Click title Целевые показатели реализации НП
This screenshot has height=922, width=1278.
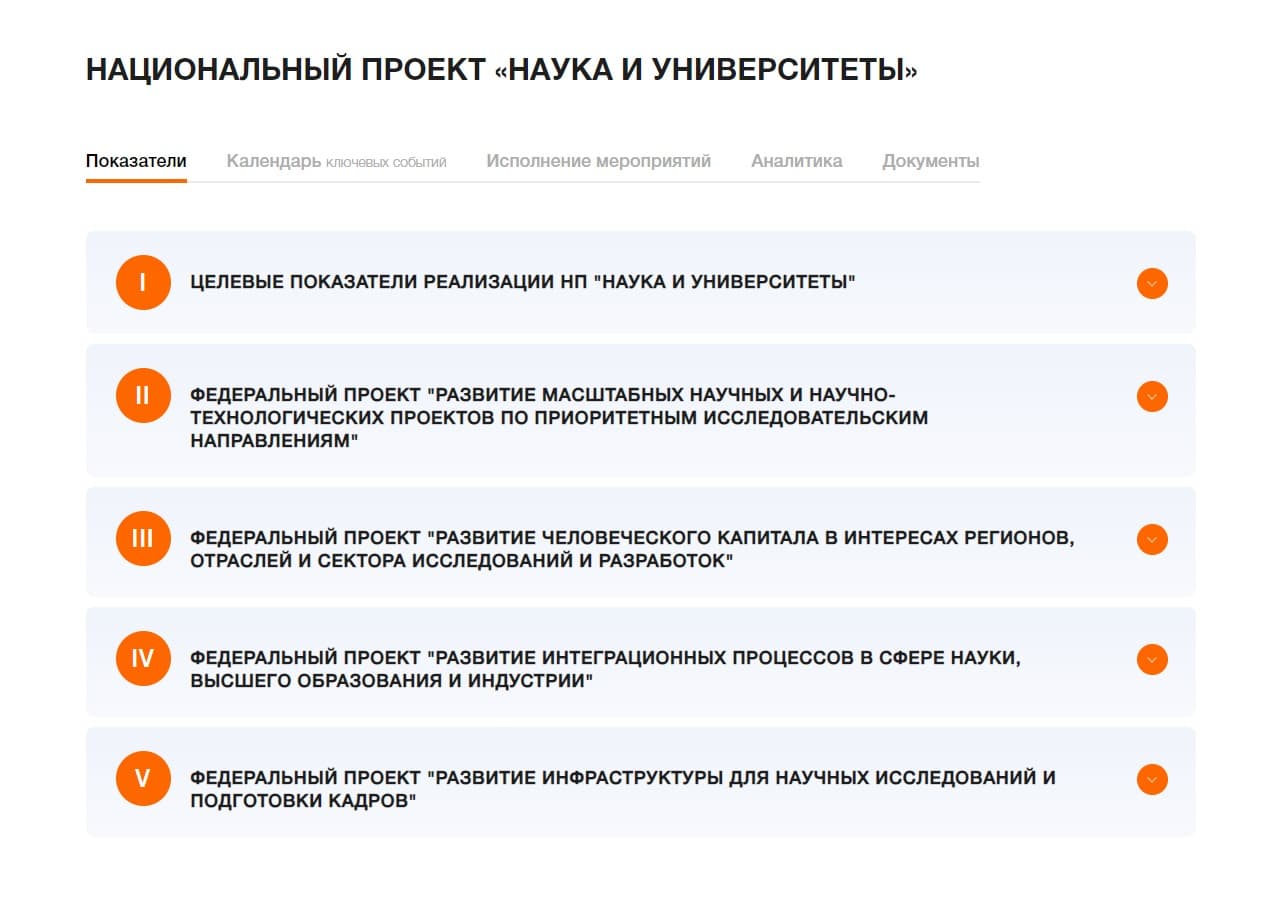523,282
